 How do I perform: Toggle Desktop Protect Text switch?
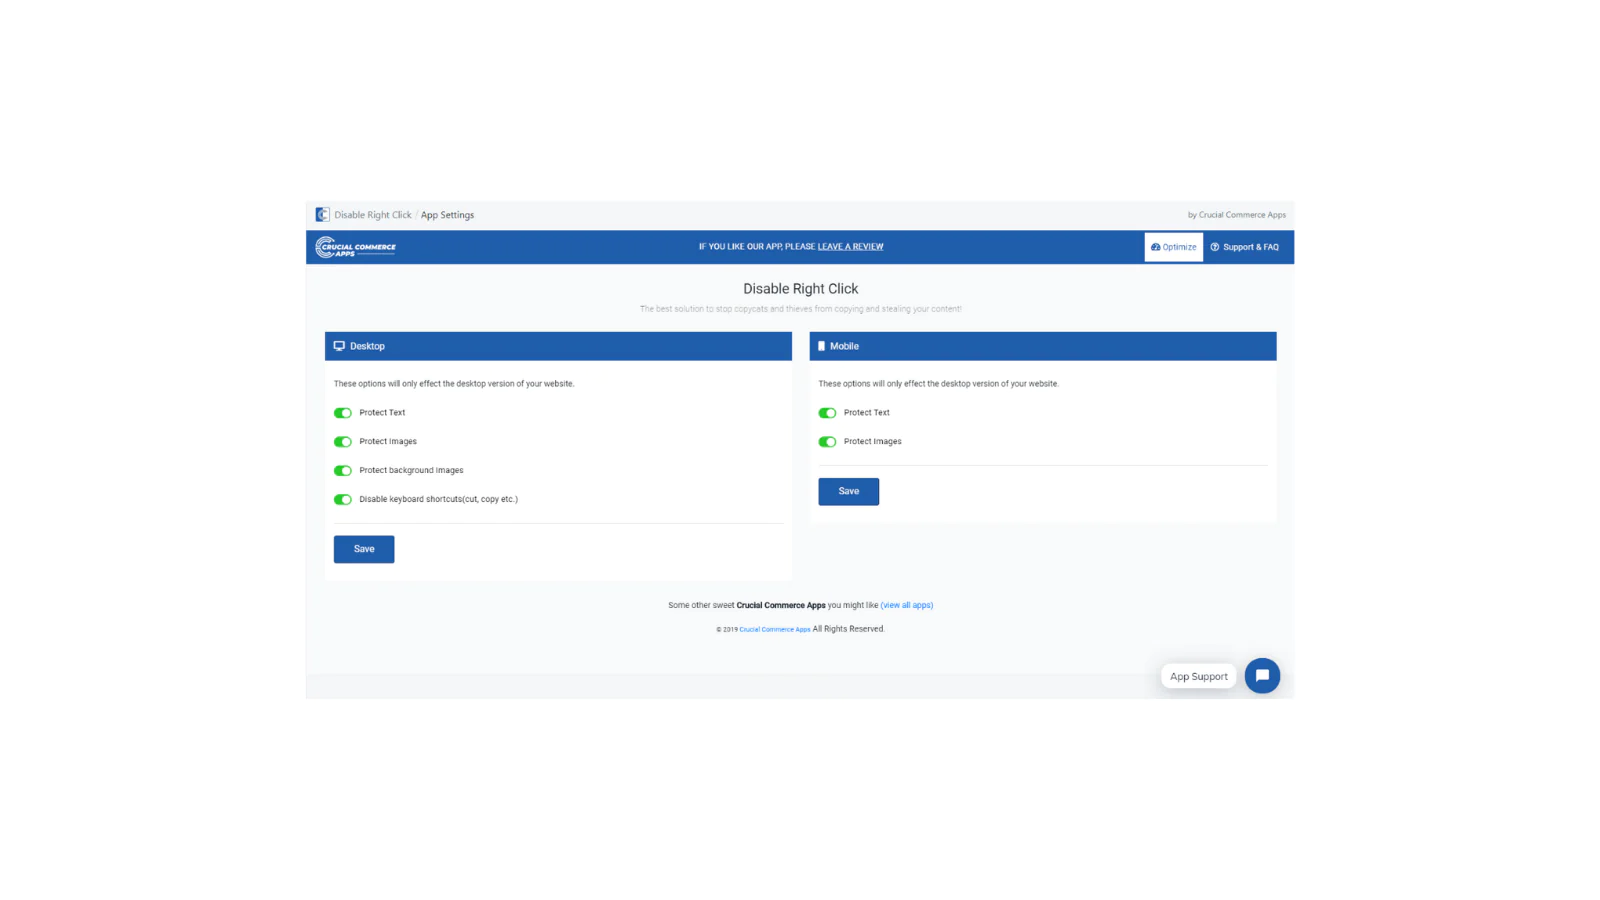click(343, 413)
